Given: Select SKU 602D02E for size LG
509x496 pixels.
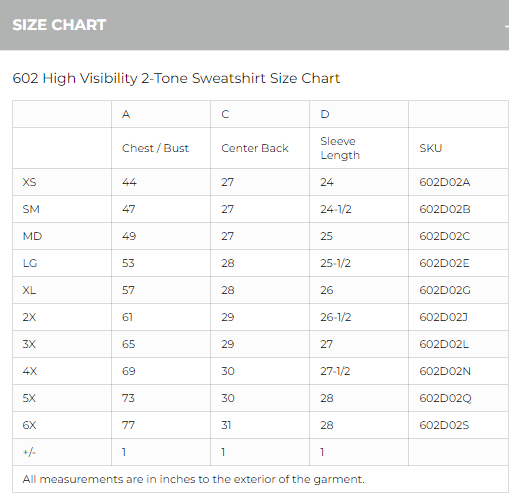Looking at the screenshot, I should coord(444,263).
